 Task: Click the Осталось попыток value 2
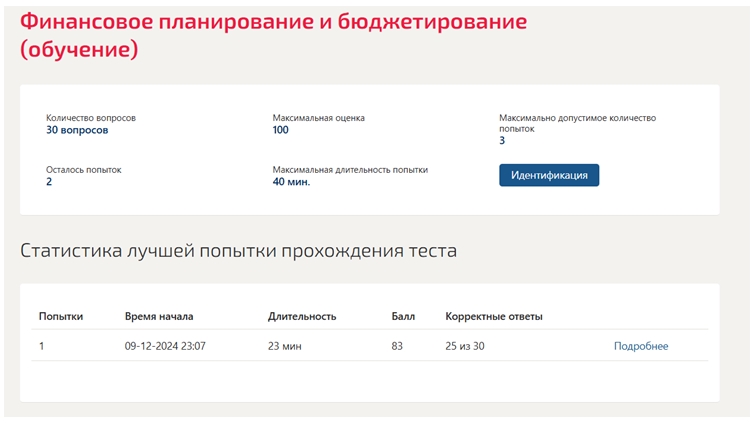click(x=49, y=181)
